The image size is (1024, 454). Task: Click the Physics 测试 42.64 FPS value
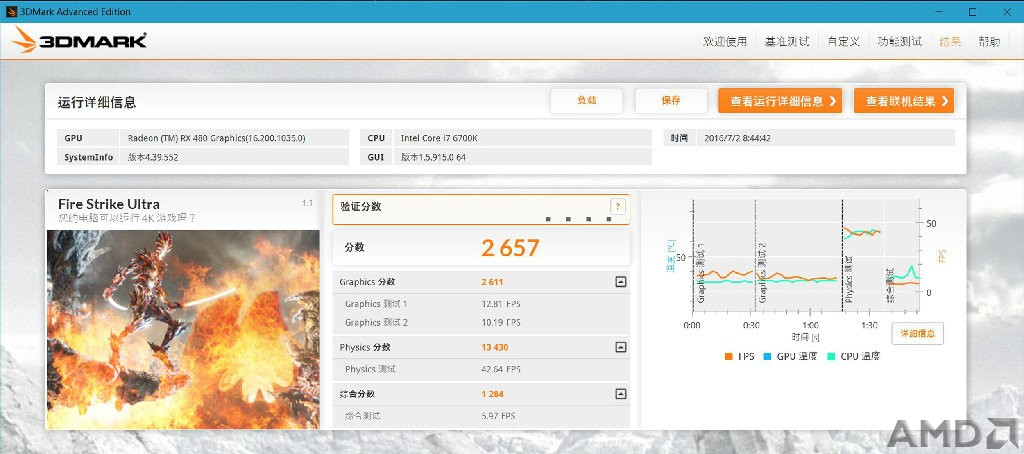coord(501,369)
